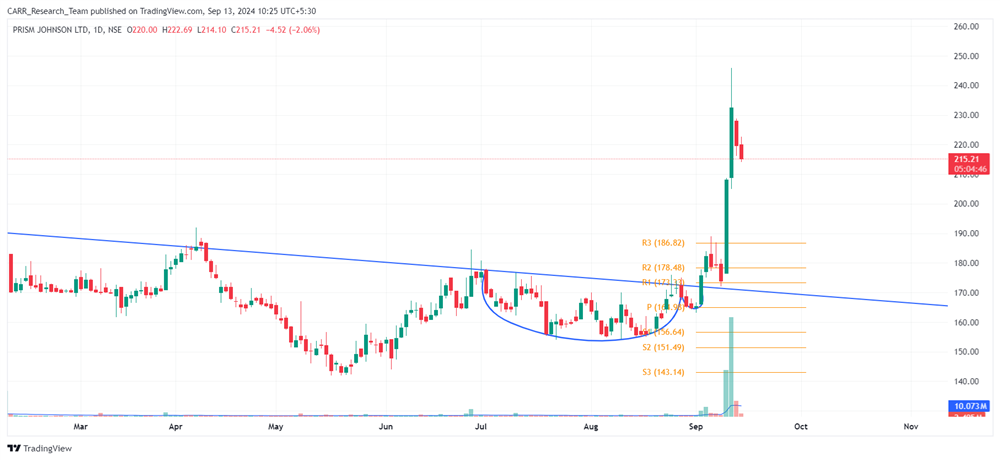Click the May label on time axis
This screenshot has height=460, width=1000.
(x=276, y=426)
